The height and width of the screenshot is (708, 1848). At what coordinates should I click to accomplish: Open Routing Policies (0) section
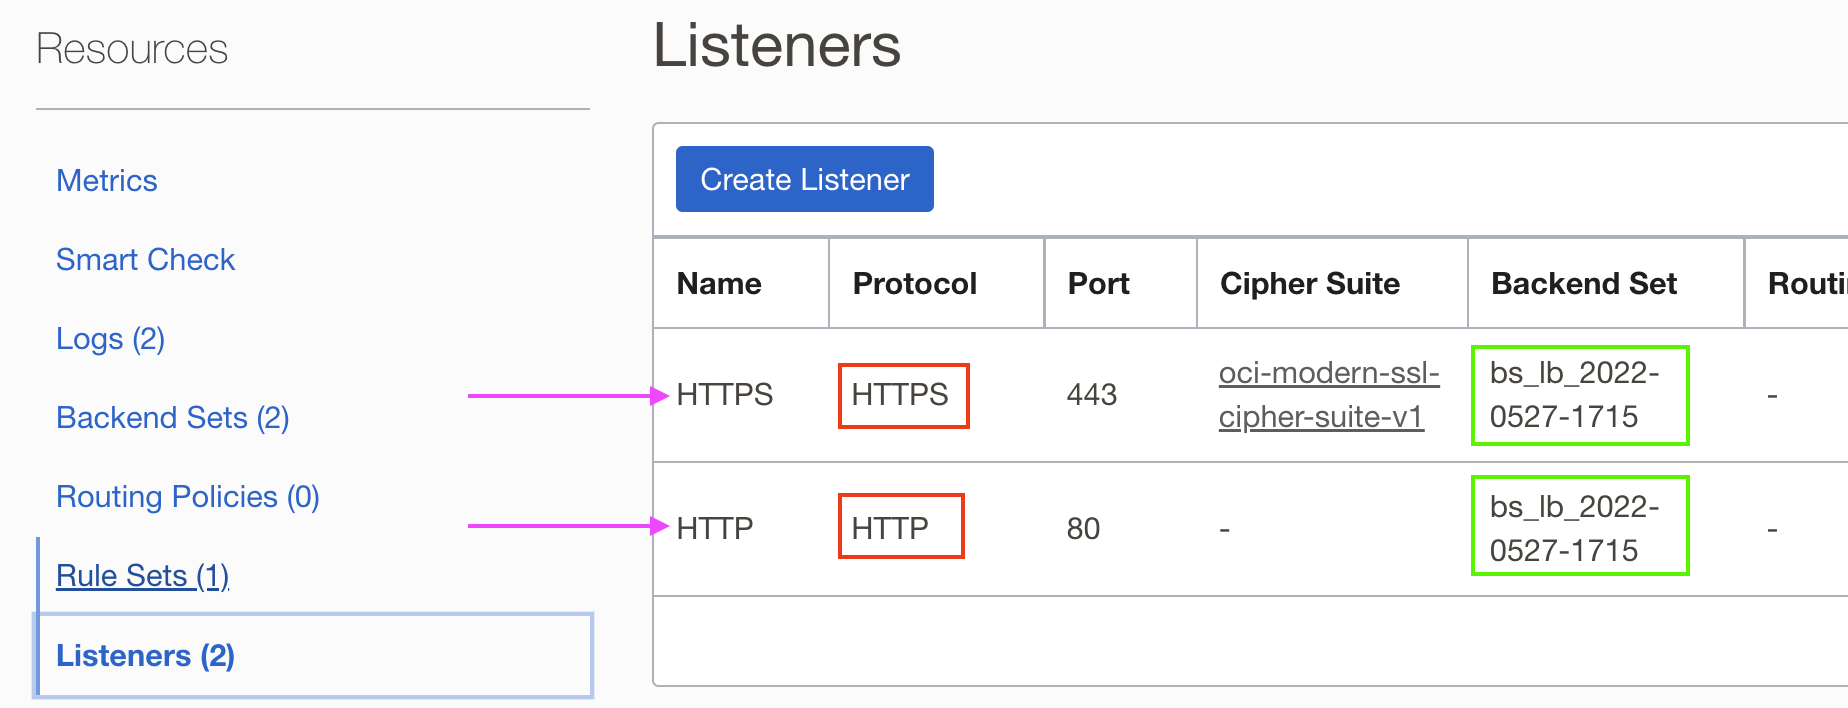187,497
